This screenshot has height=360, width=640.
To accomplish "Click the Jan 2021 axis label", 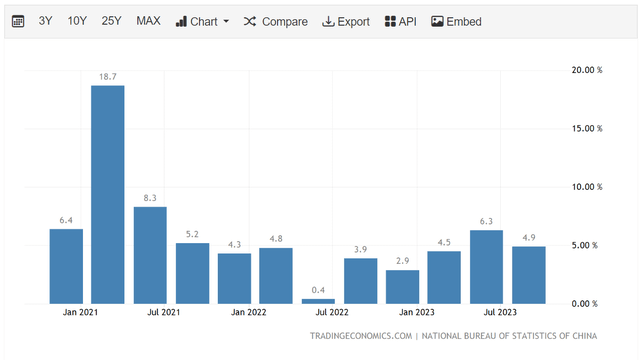I will point(80,312).
